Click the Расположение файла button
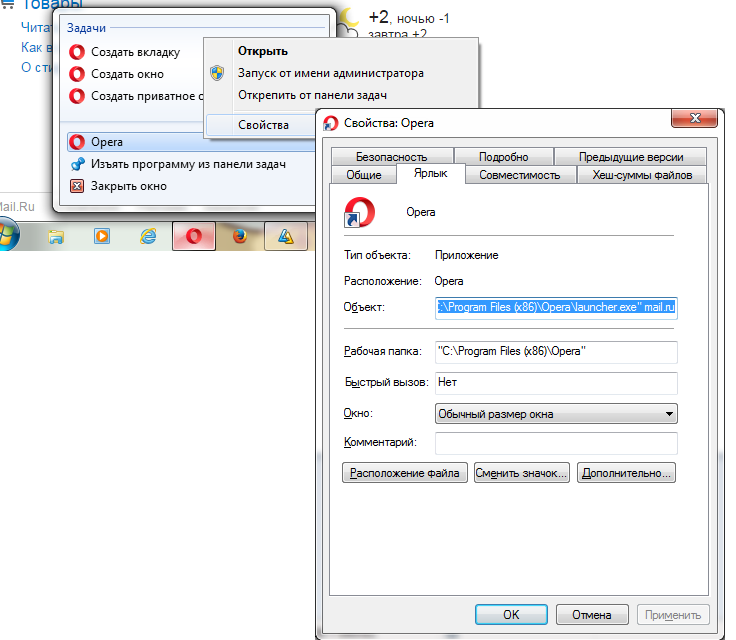Viewport: 736px width, 640px height. point(405,473)
